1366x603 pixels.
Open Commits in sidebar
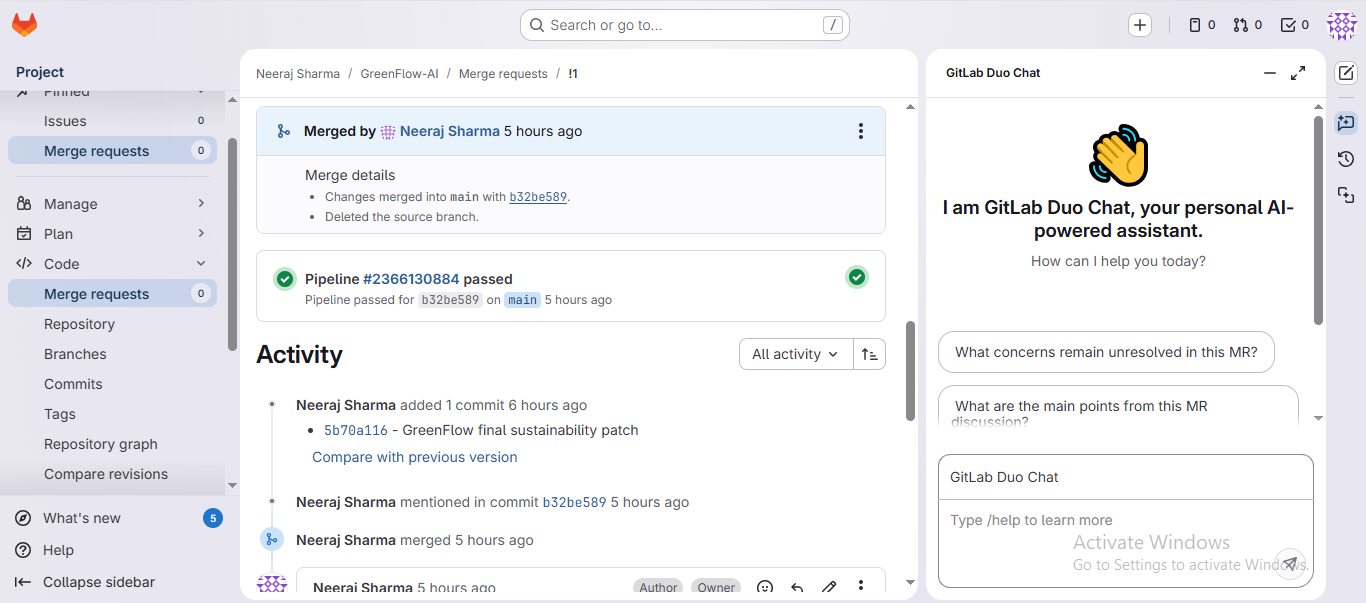pos(112,384)
